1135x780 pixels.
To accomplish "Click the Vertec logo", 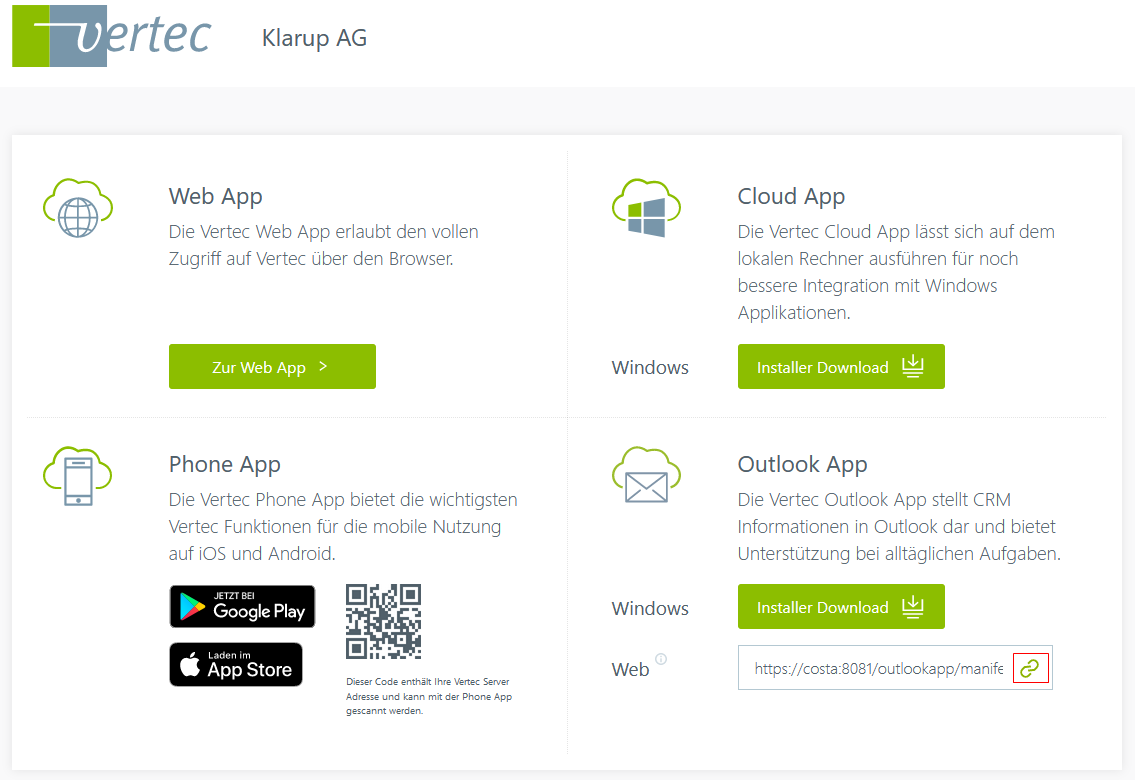I will click(x=112, y=36).
